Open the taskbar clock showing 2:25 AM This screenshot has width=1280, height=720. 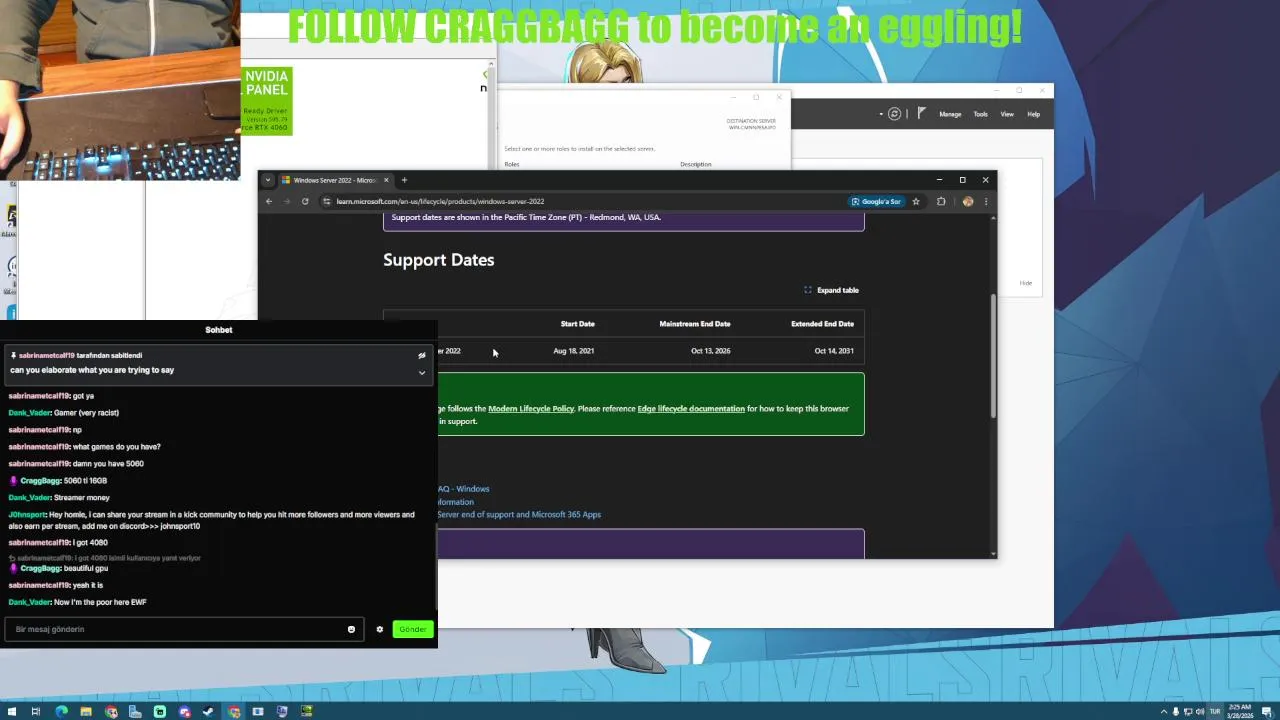click(1241, 712)
